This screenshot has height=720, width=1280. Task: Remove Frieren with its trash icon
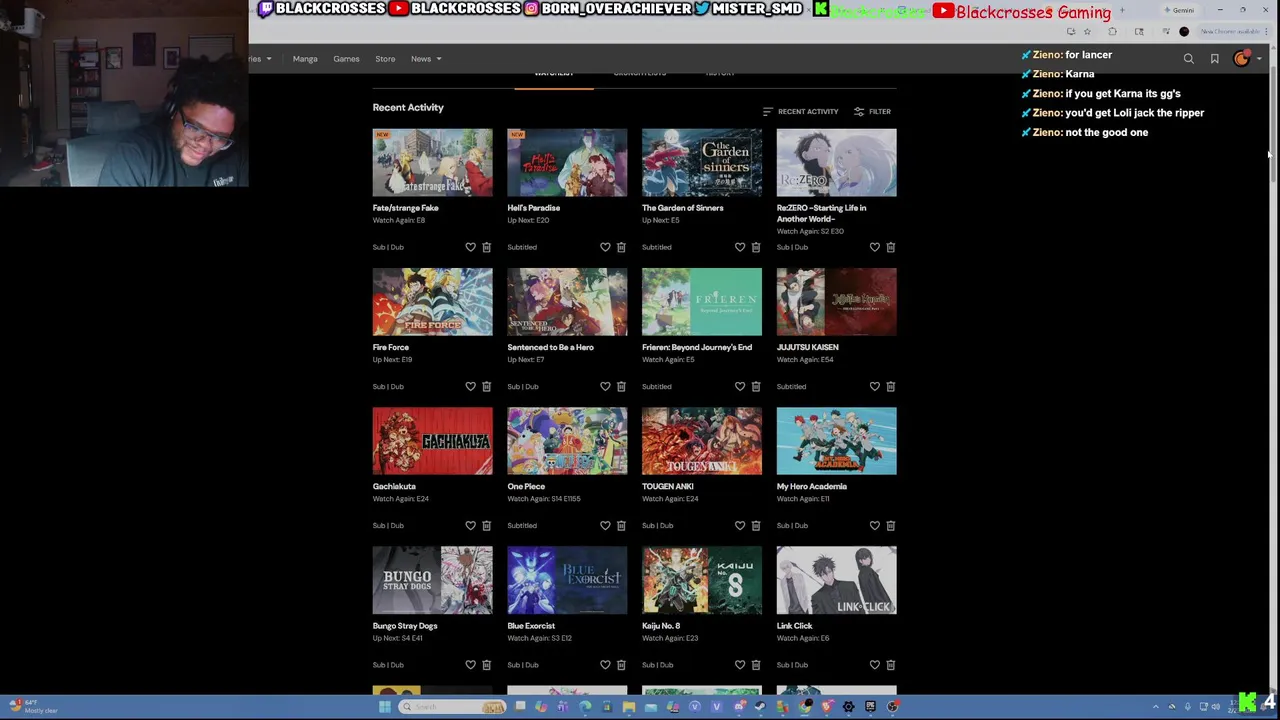[x=756, y=386]
